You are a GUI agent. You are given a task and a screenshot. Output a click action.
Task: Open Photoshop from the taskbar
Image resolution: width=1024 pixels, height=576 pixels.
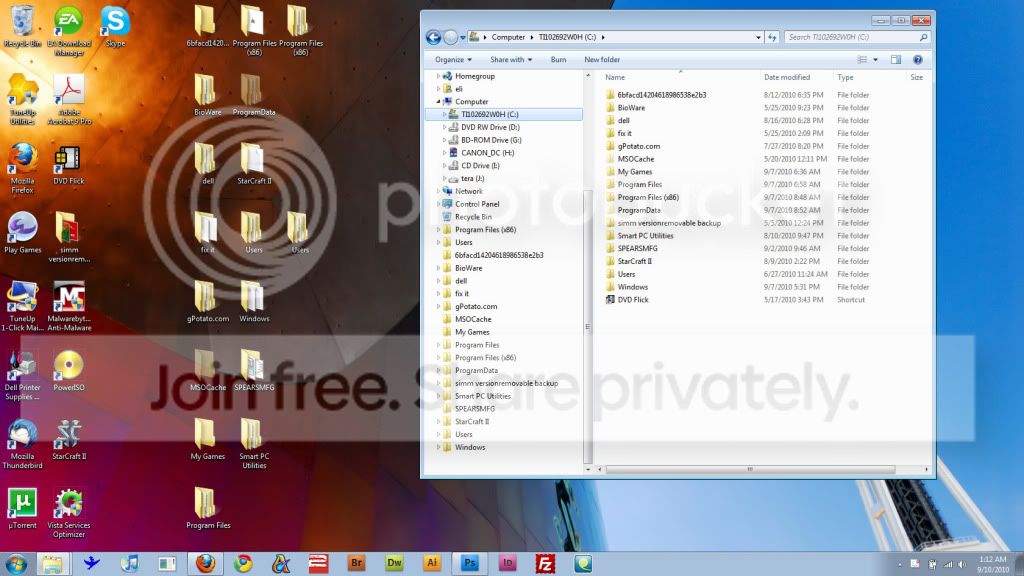[470, 563]
